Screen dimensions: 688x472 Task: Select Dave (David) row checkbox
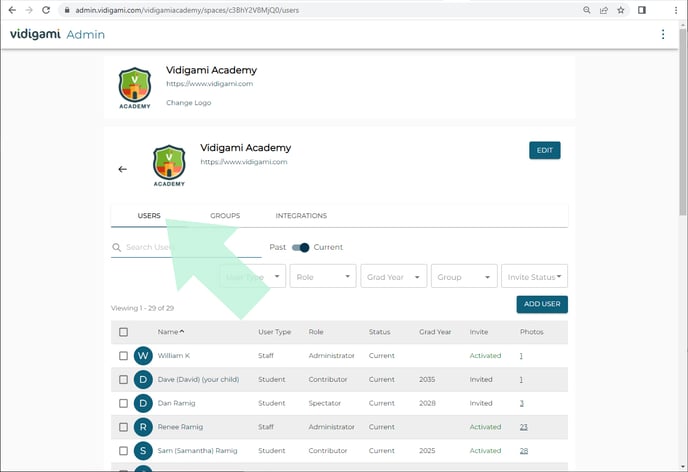coord(123,379)
